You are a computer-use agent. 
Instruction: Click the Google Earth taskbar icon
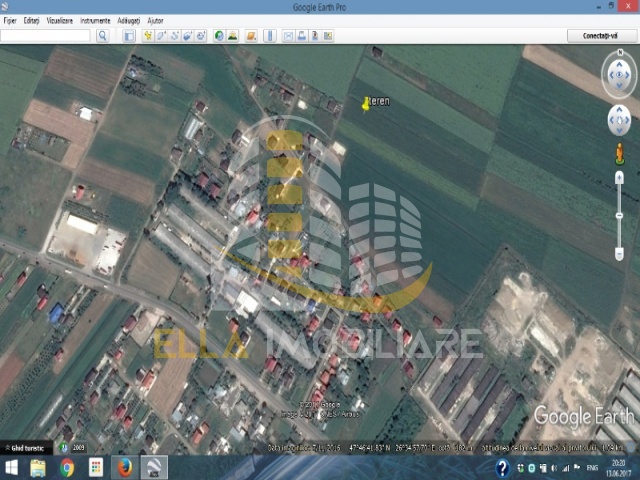[x=154, y=468]
